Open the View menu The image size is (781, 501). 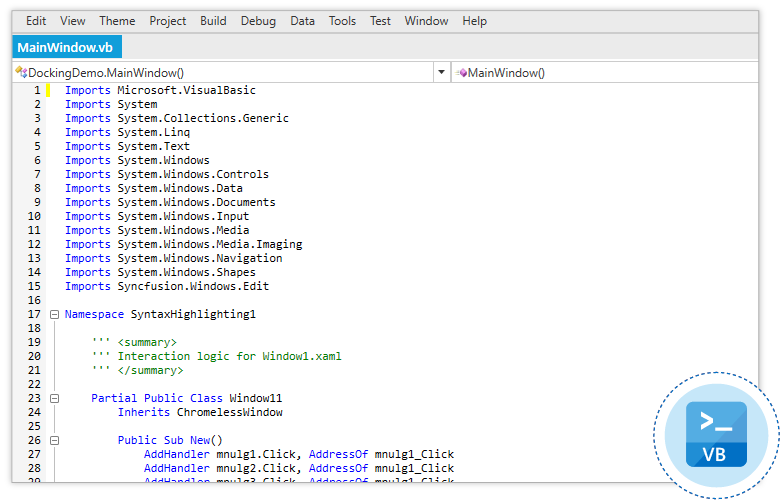[x=73, y=21]
